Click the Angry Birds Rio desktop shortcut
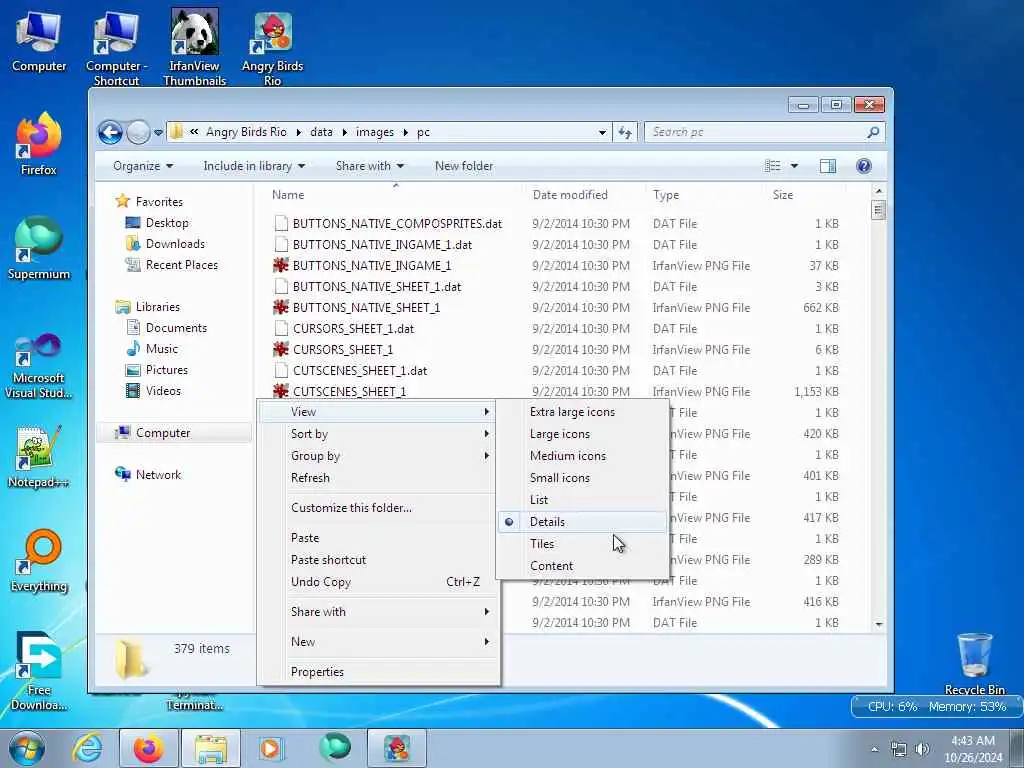 click(x=272, y=49)
